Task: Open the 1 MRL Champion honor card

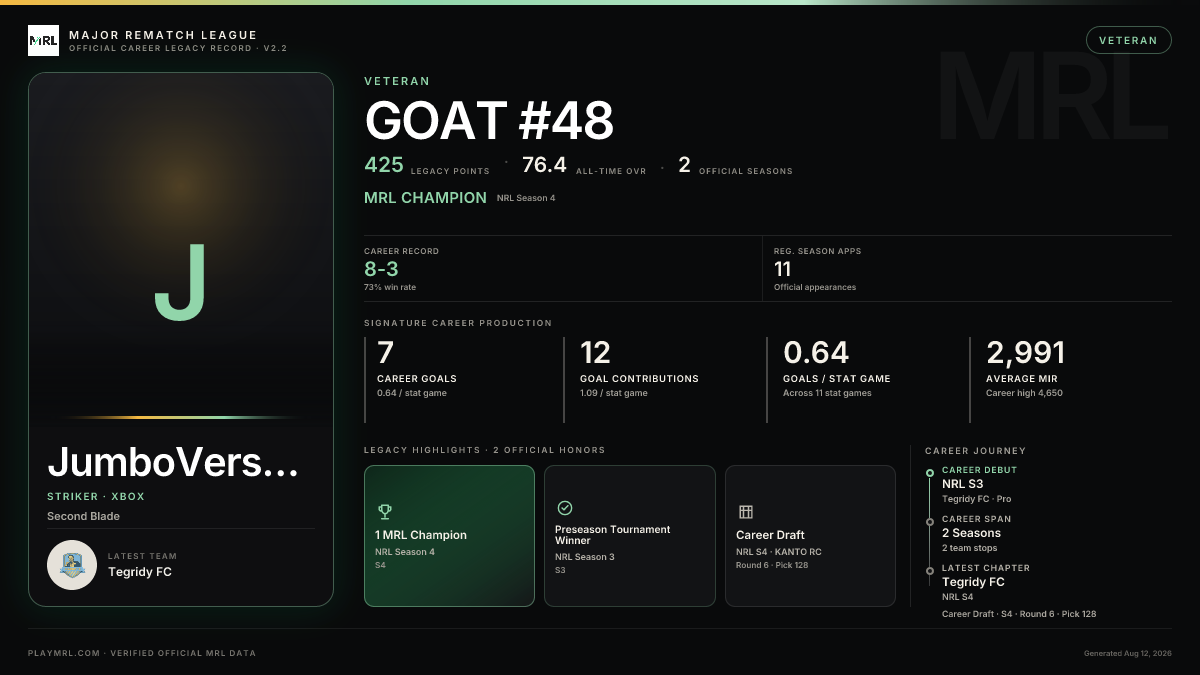Action: click(x=449, y=536)
